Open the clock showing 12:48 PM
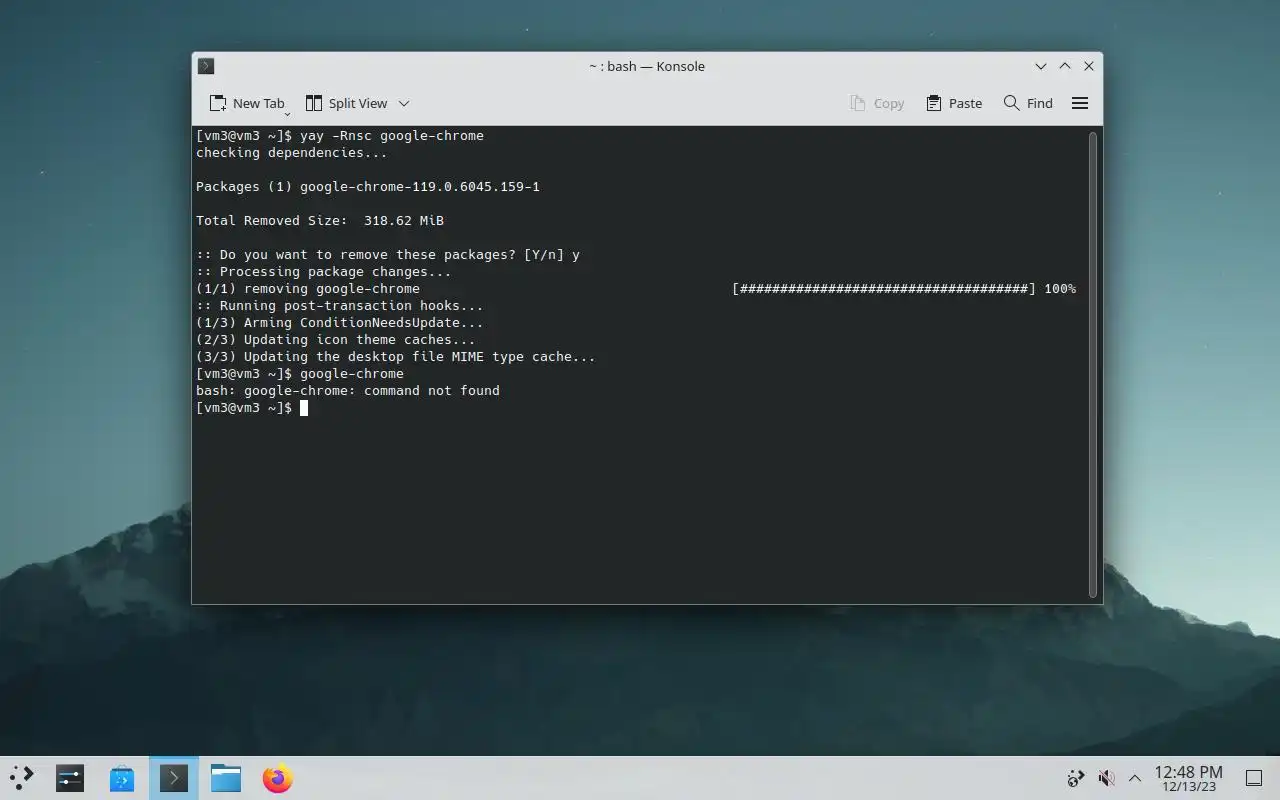 click(x=1189, y=778)
